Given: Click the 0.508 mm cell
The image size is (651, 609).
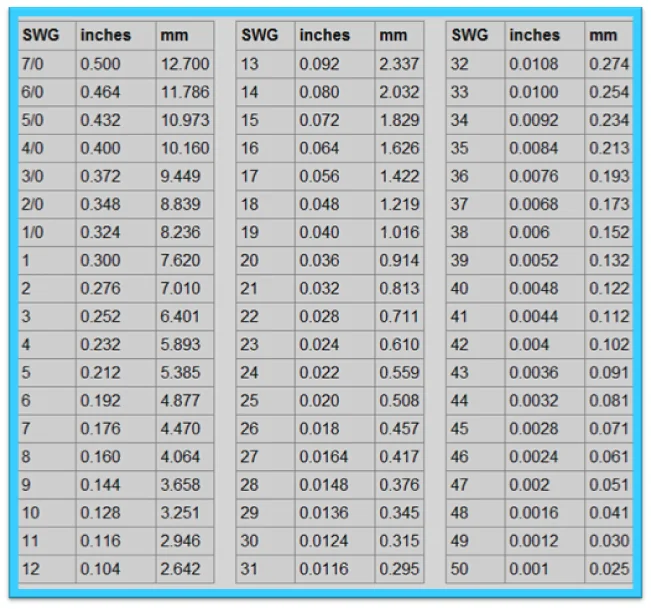Looking at the screenshot, I should point(399,401).
